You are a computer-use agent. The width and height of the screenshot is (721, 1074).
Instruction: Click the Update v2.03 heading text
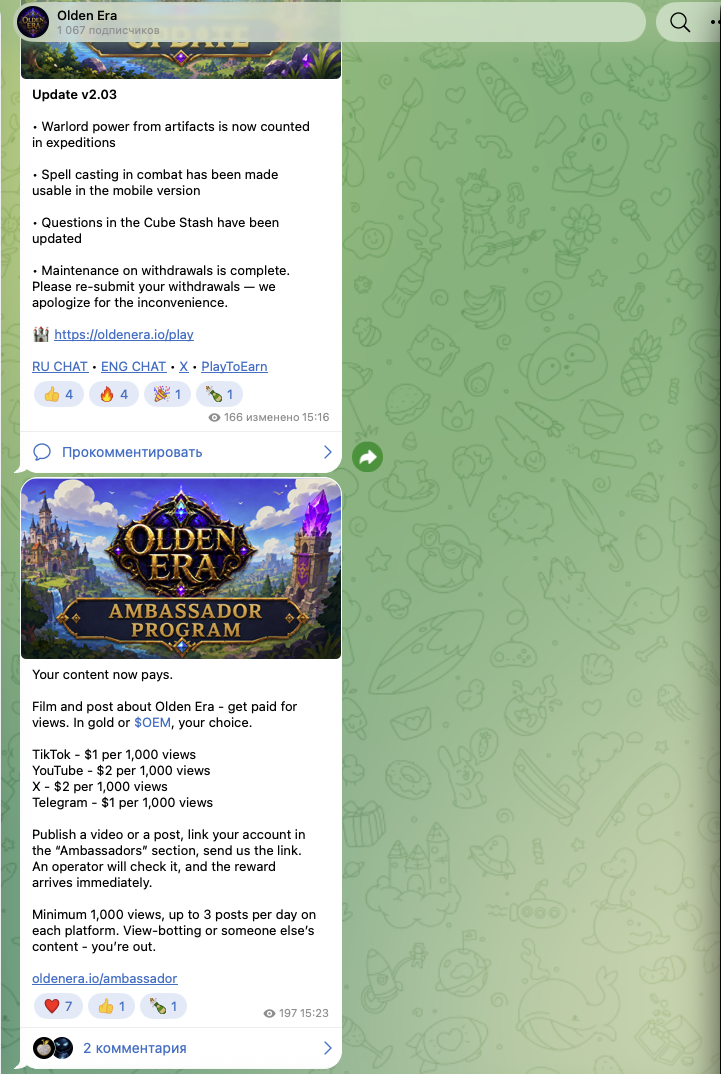(x=75, y=95)
